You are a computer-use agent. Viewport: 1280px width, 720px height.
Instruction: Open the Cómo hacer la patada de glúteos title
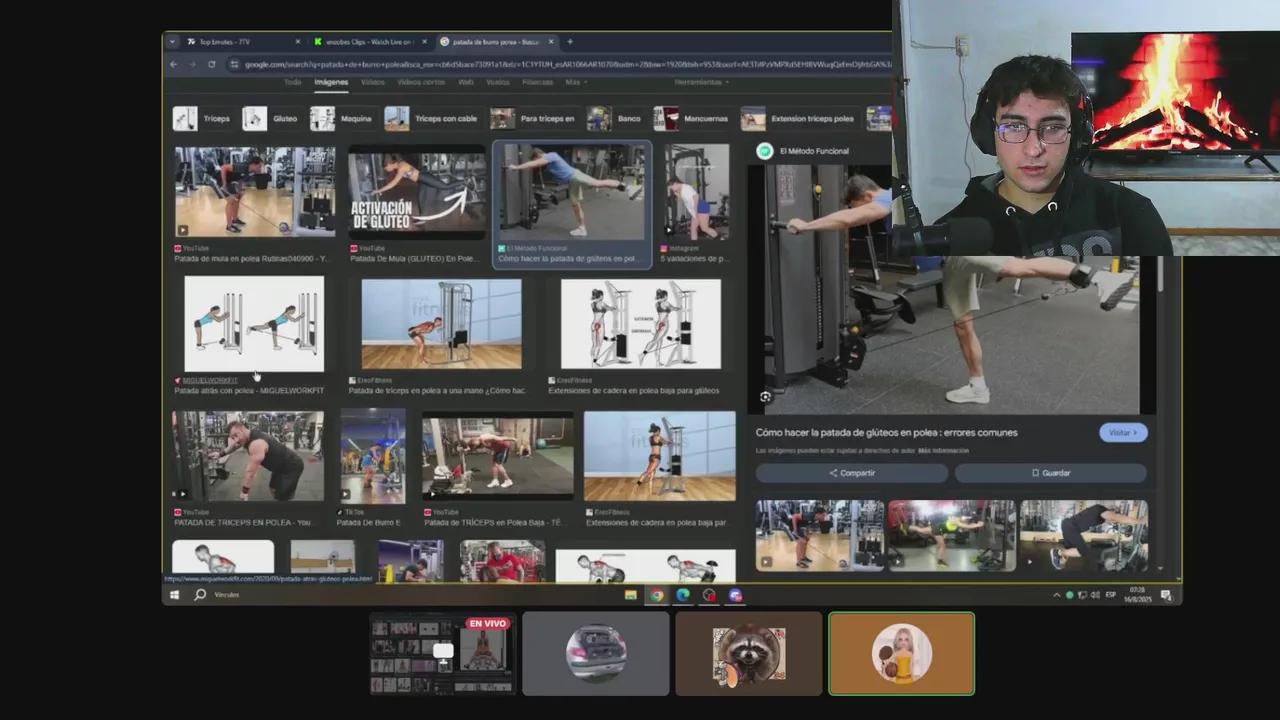886,433
